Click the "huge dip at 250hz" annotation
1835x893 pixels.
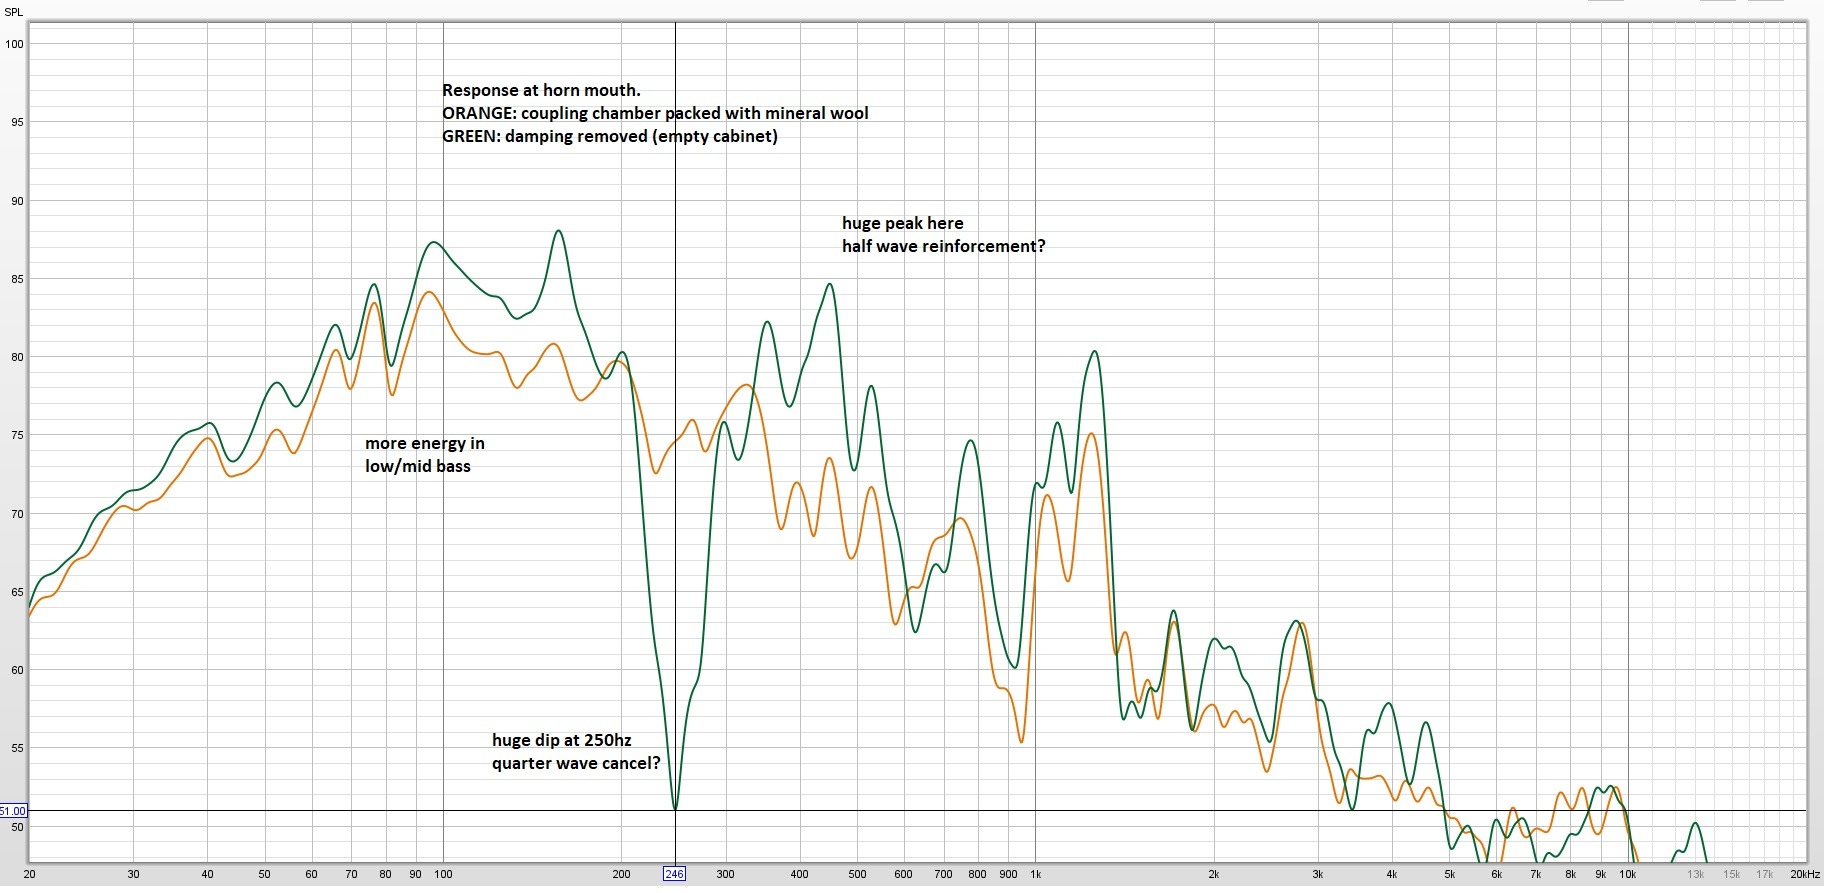pos(562,740)
